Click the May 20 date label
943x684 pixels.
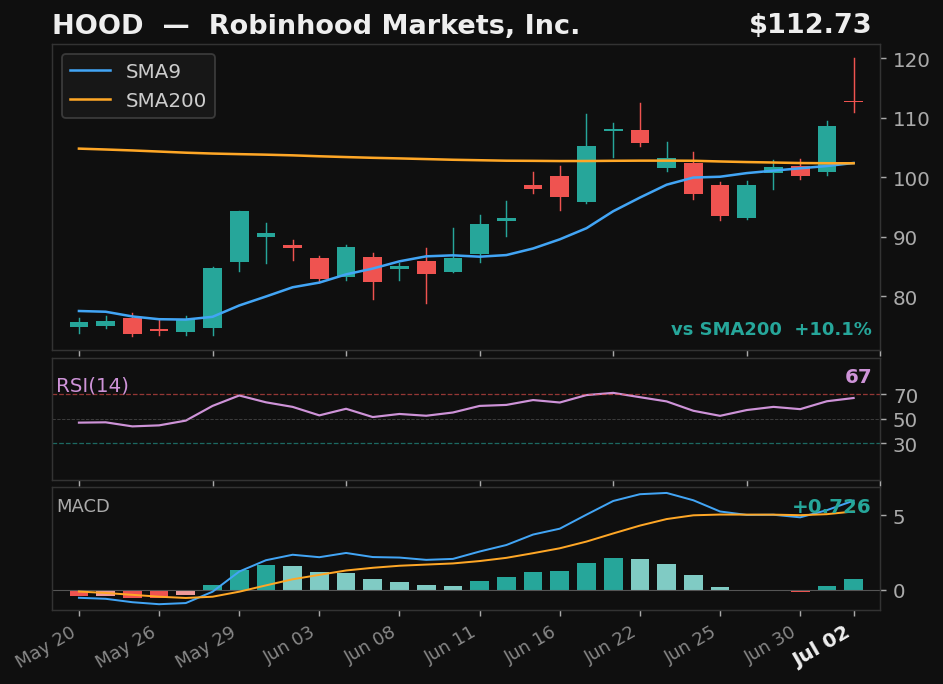46,646
